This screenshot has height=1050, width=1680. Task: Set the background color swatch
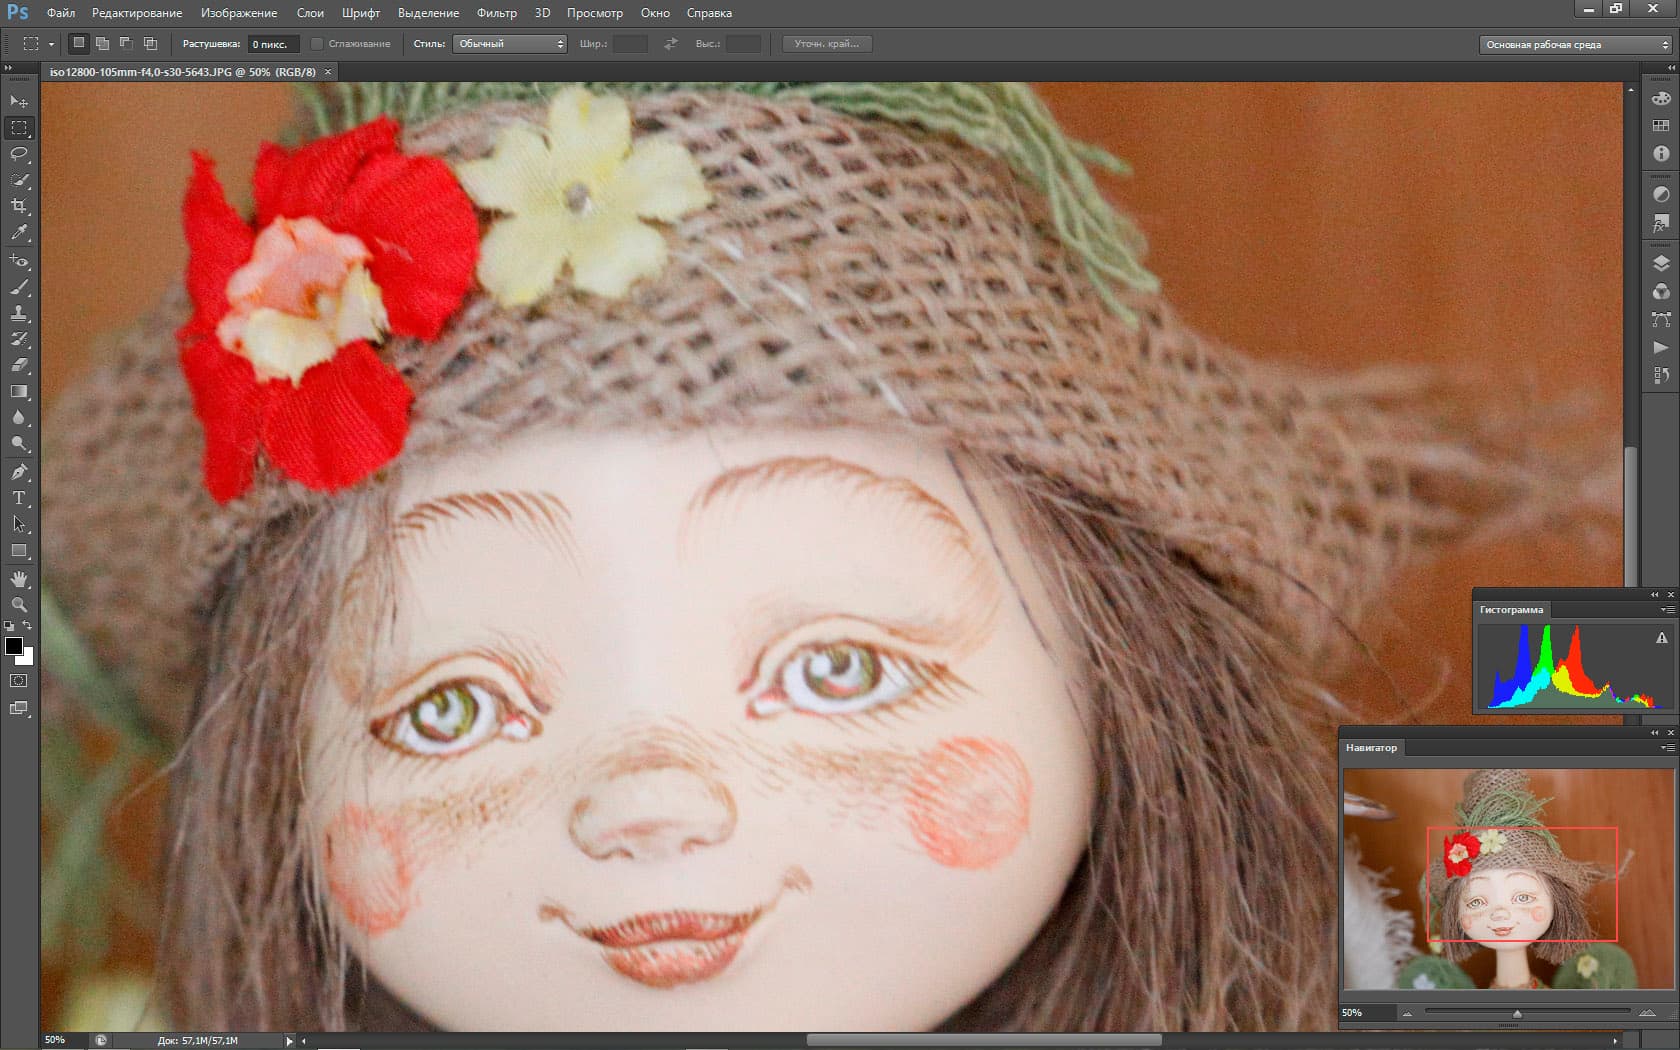coord(28,658)
